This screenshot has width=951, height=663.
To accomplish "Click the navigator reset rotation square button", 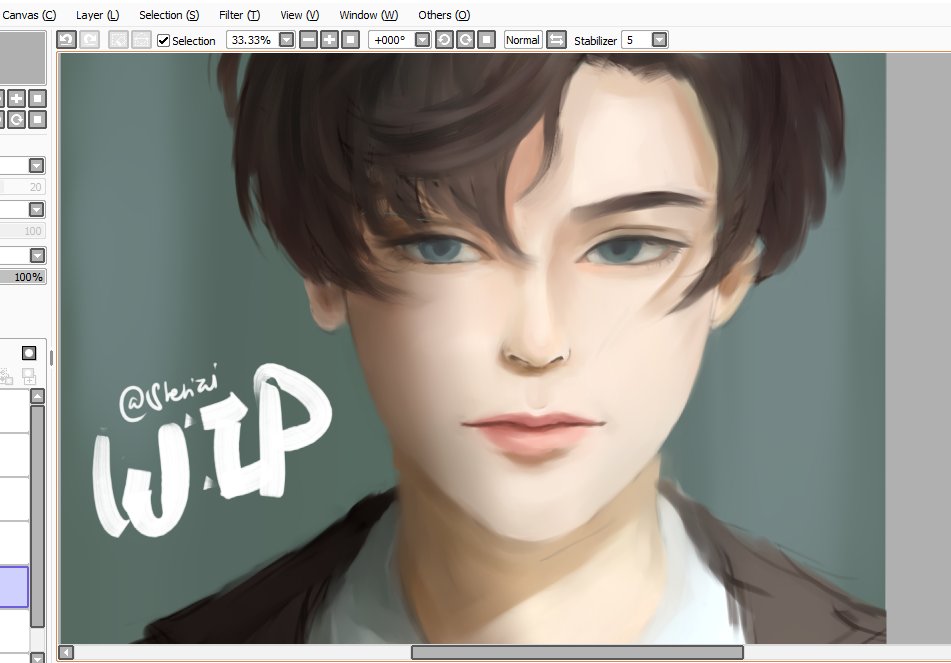I will 38,119.
